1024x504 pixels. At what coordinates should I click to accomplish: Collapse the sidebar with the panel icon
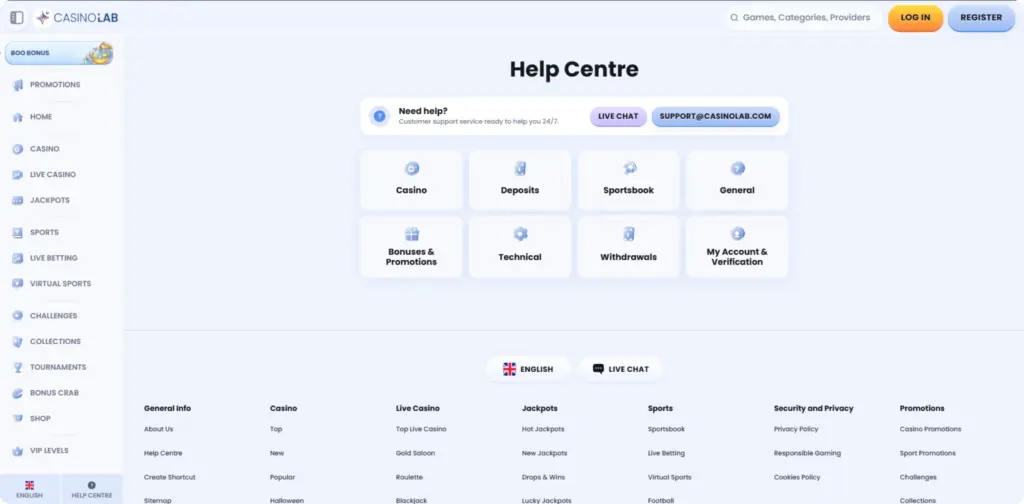(17, 18)
